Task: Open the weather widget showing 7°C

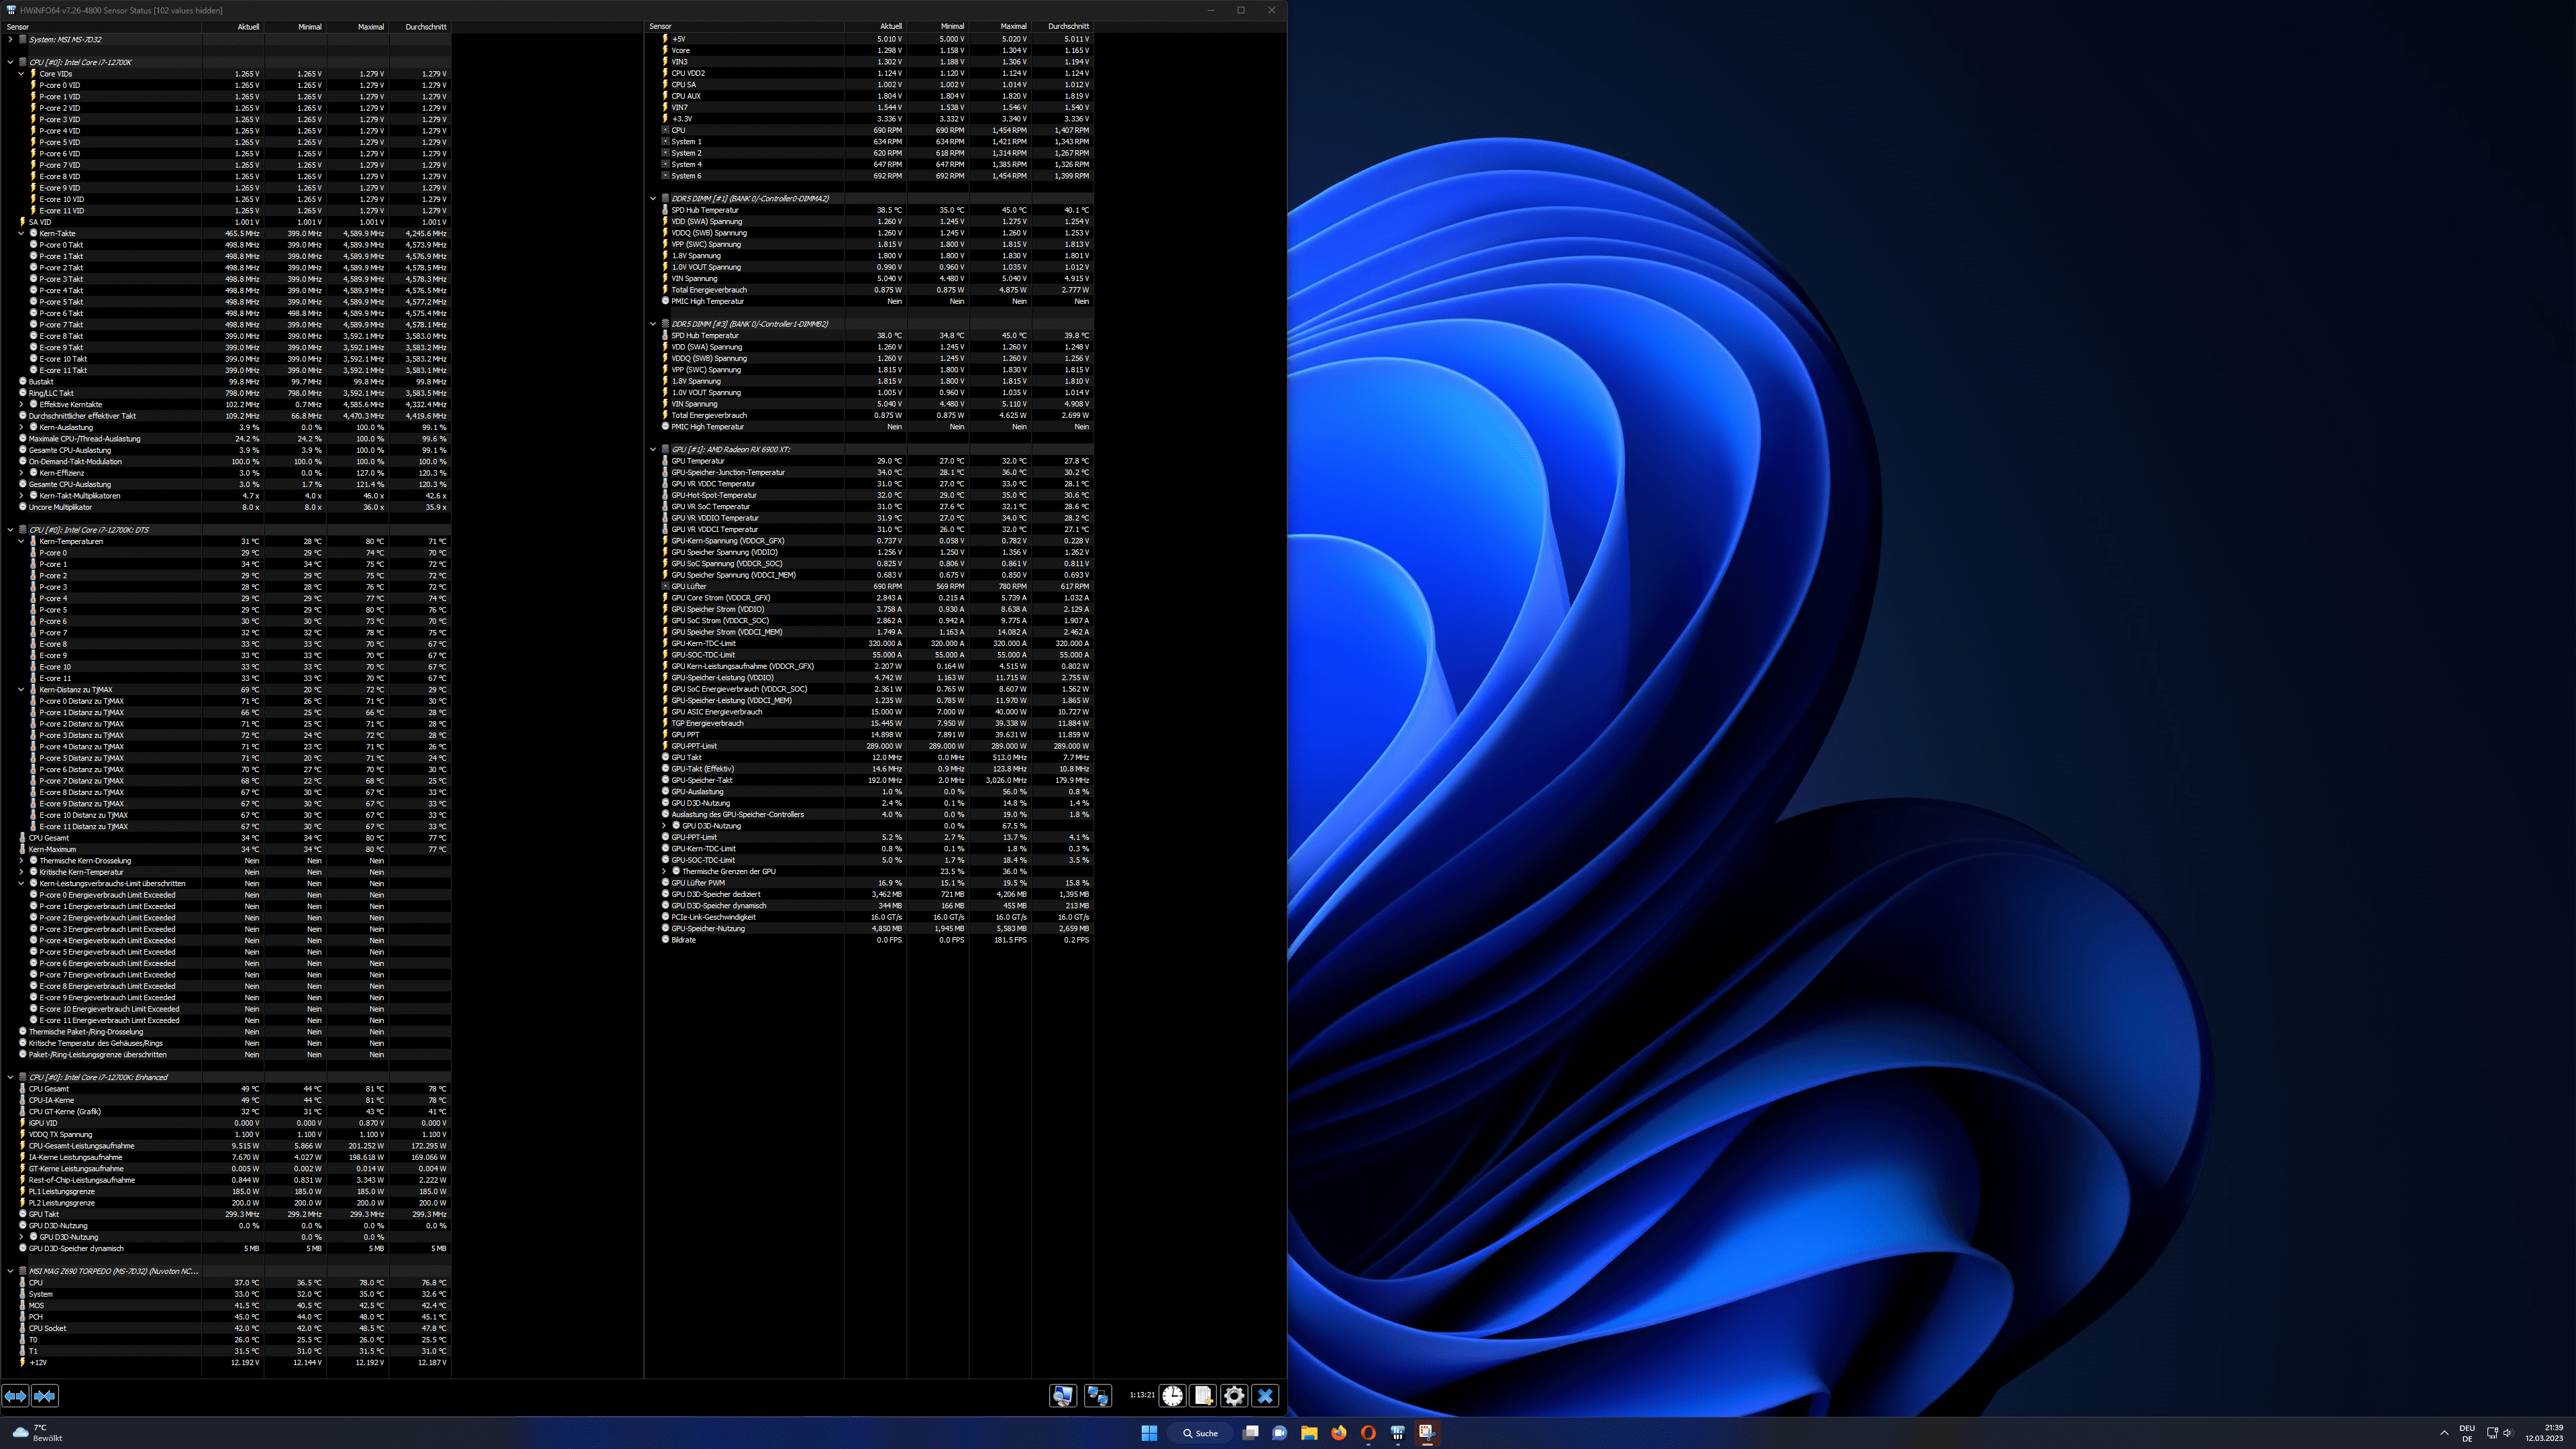Action: click(x=38, y=1433)
